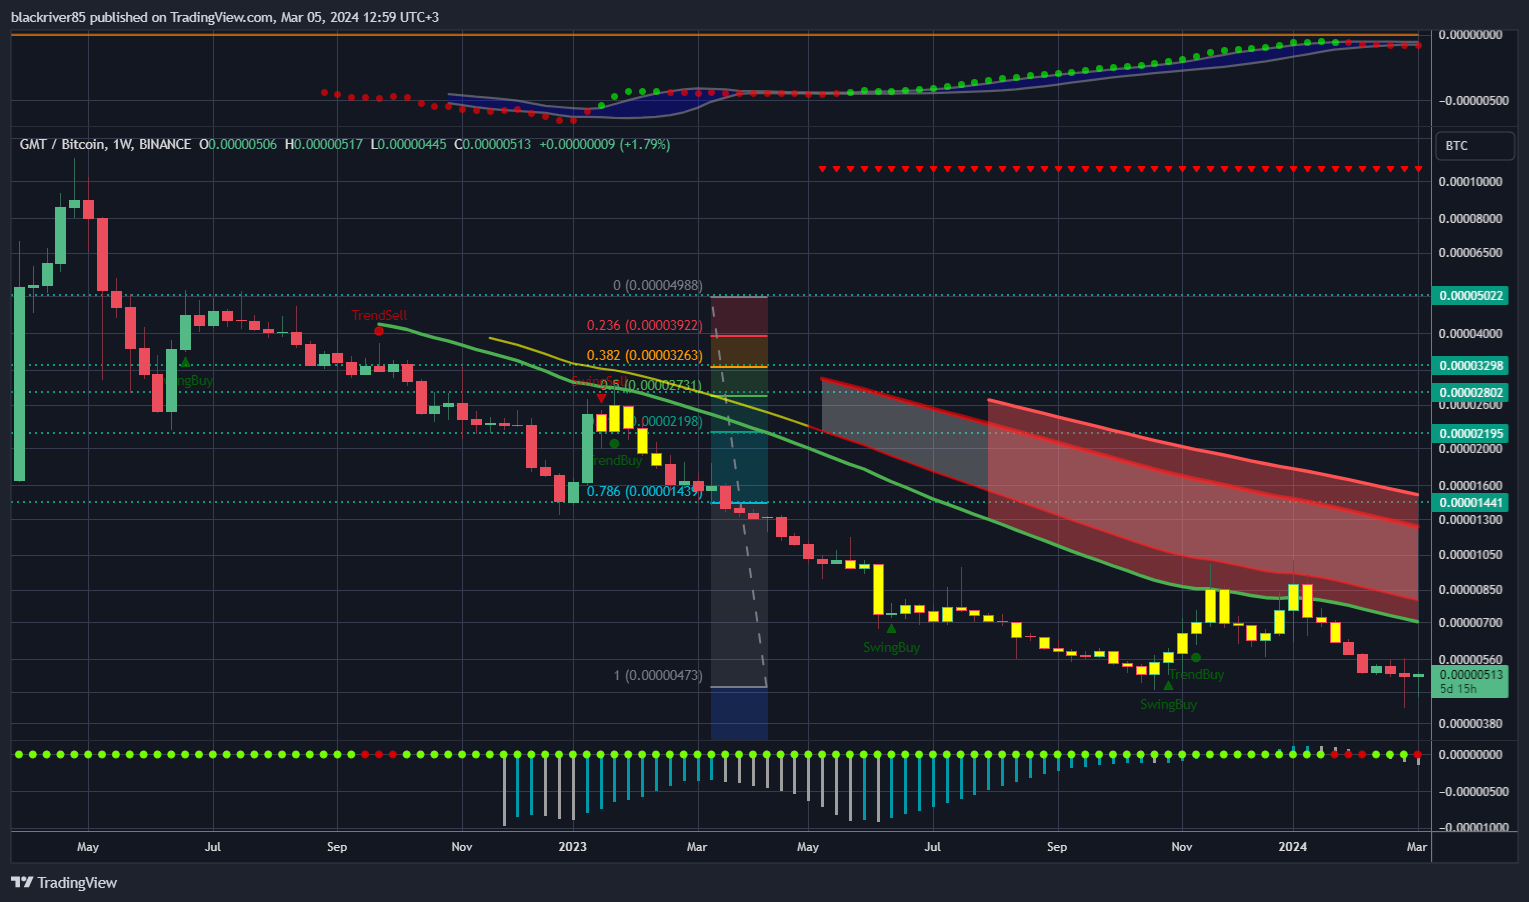Screen dimensions: 1529x902
Task: Click the 0.00000850 price axis label
Action: (1470, 590)
